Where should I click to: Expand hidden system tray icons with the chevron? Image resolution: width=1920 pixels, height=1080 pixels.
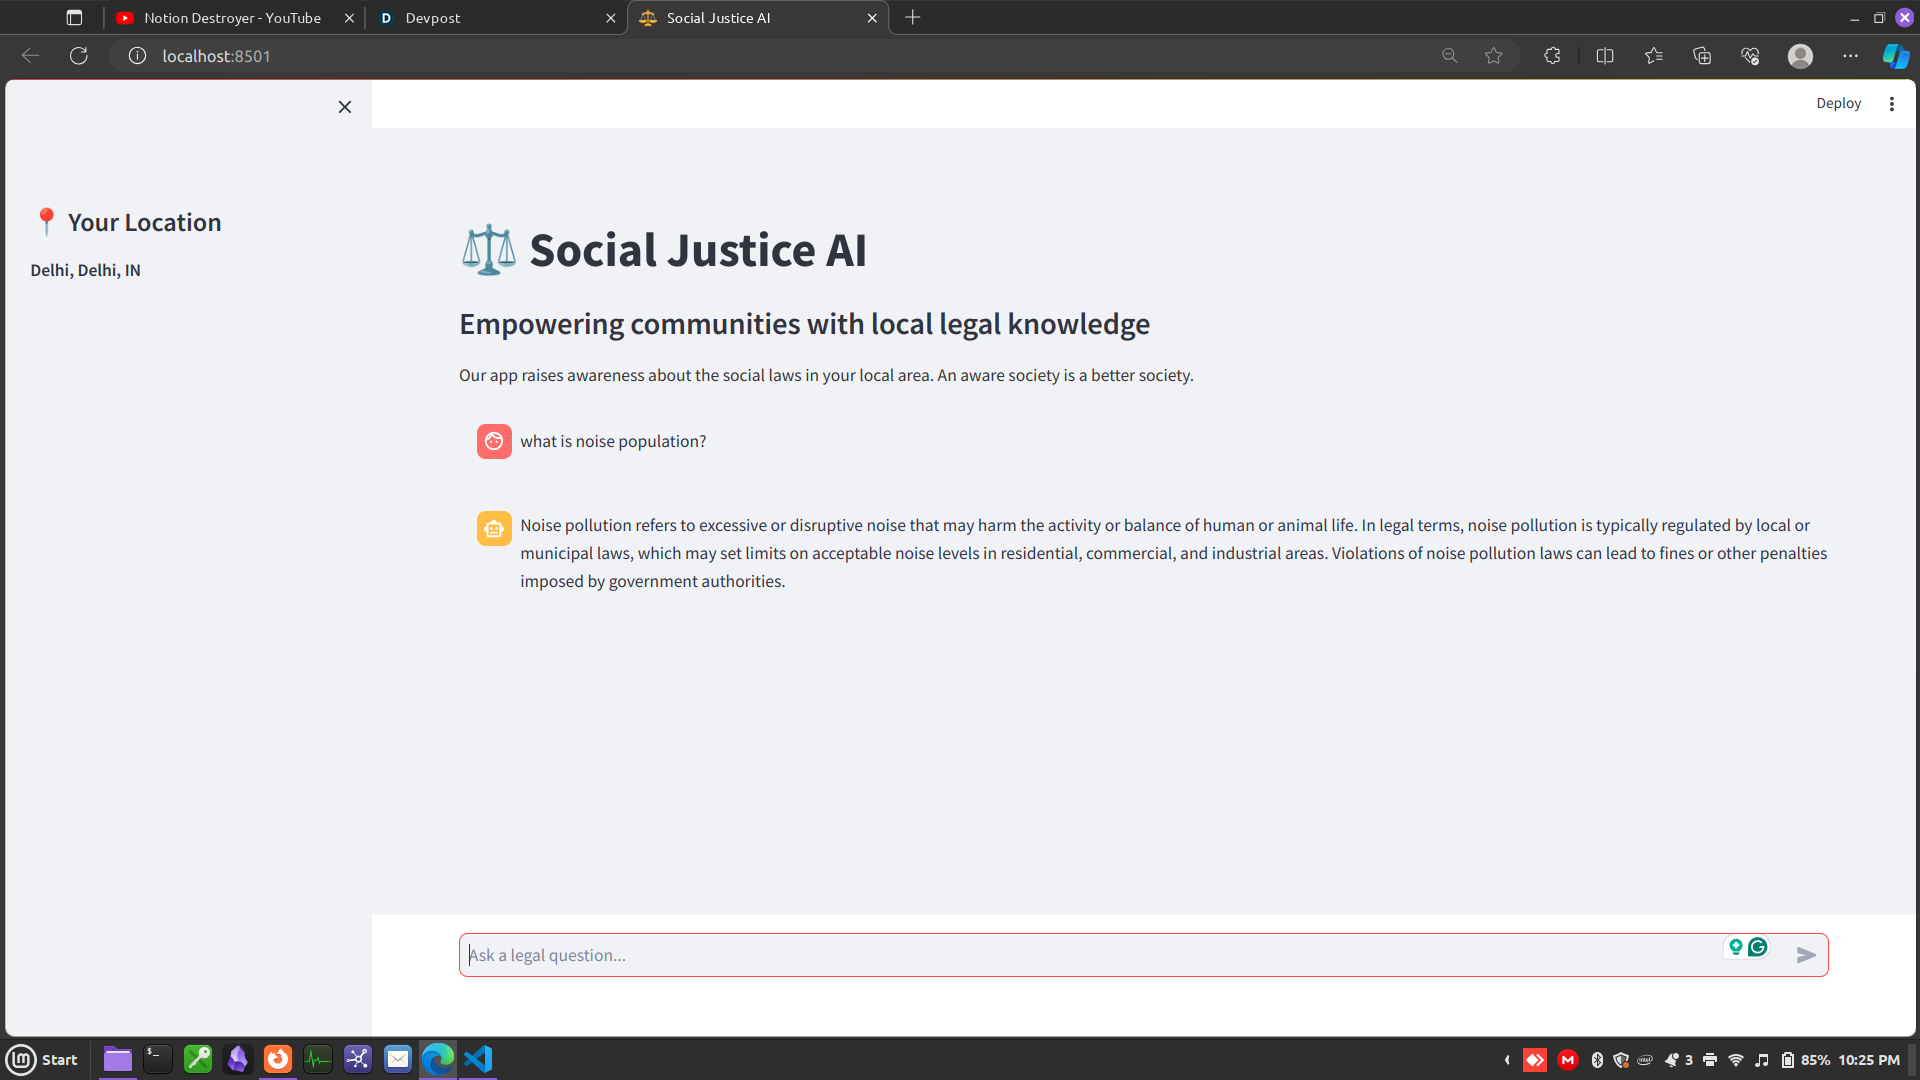tap(1507, 1060)
